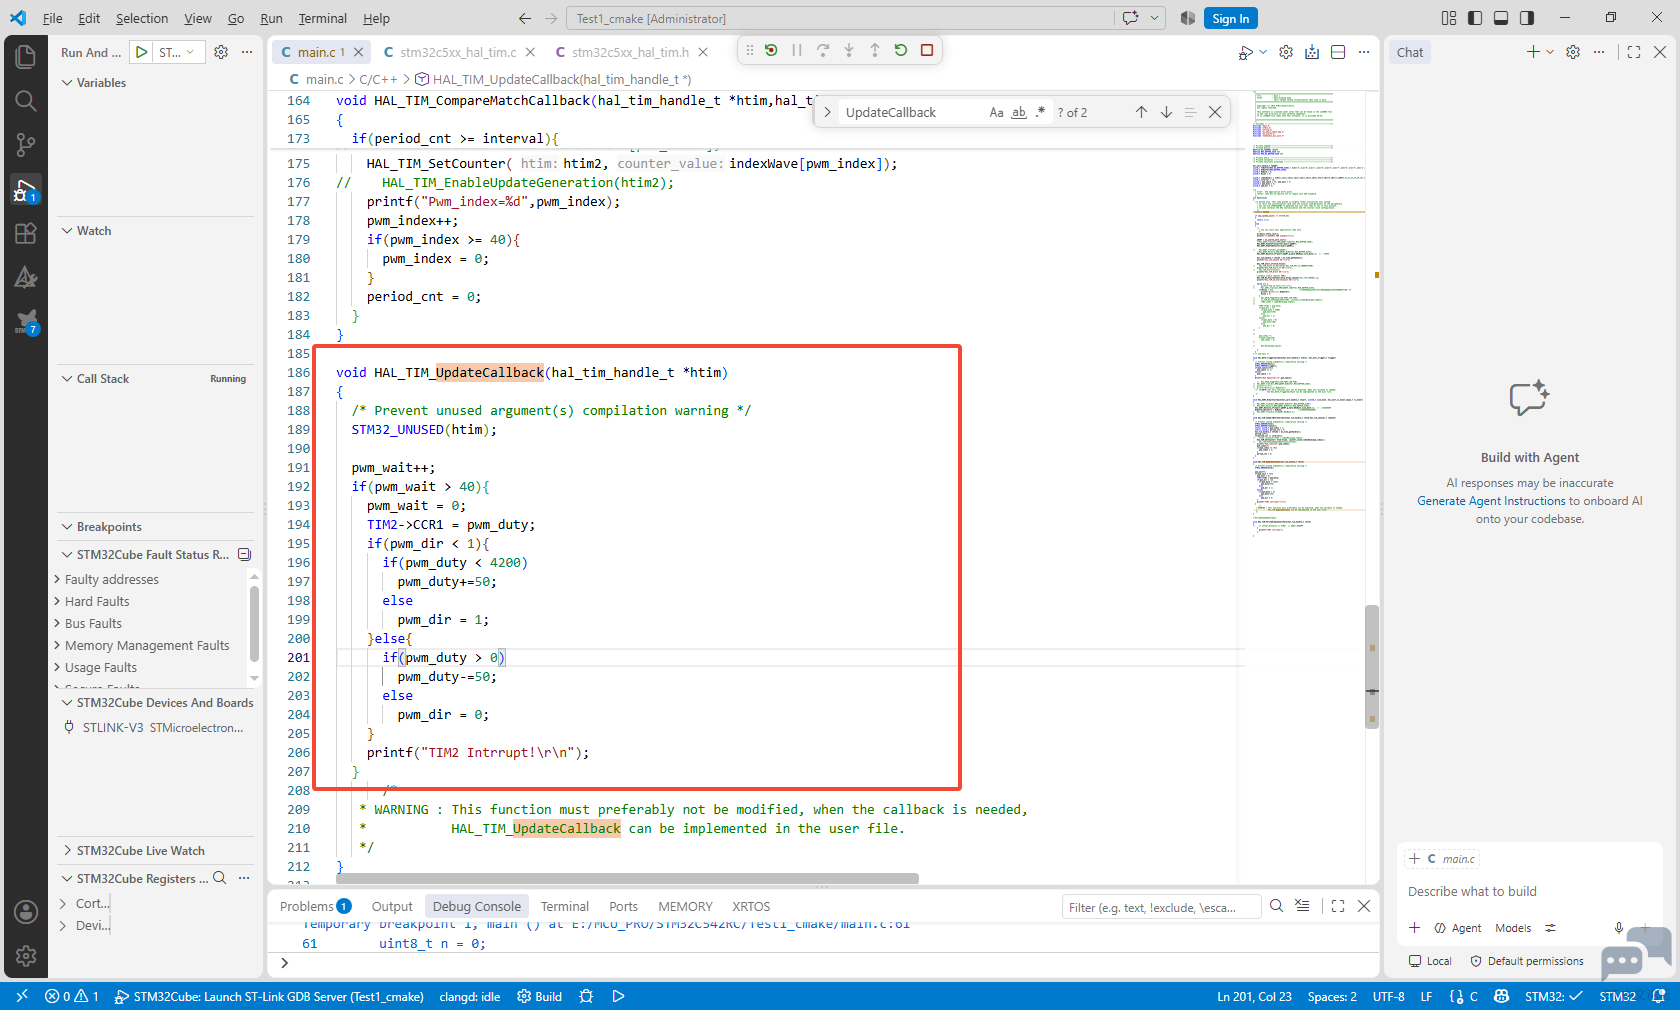This screenshot has width=1680, height=1010.
Task: Click the editor horizontal scrollbar
Action: (627, 879)
